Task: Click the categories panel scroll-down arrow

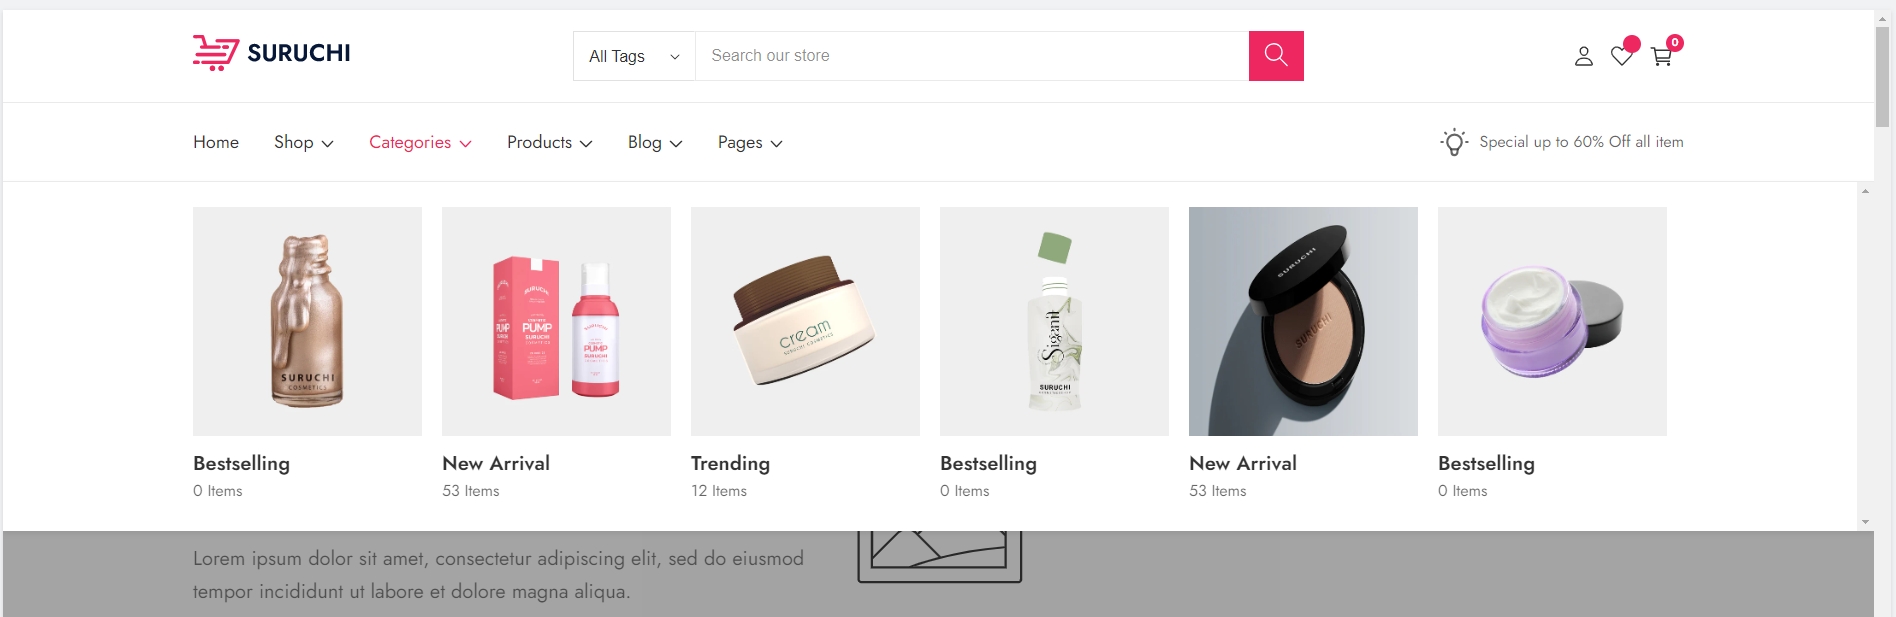Action: (1865, 522)
